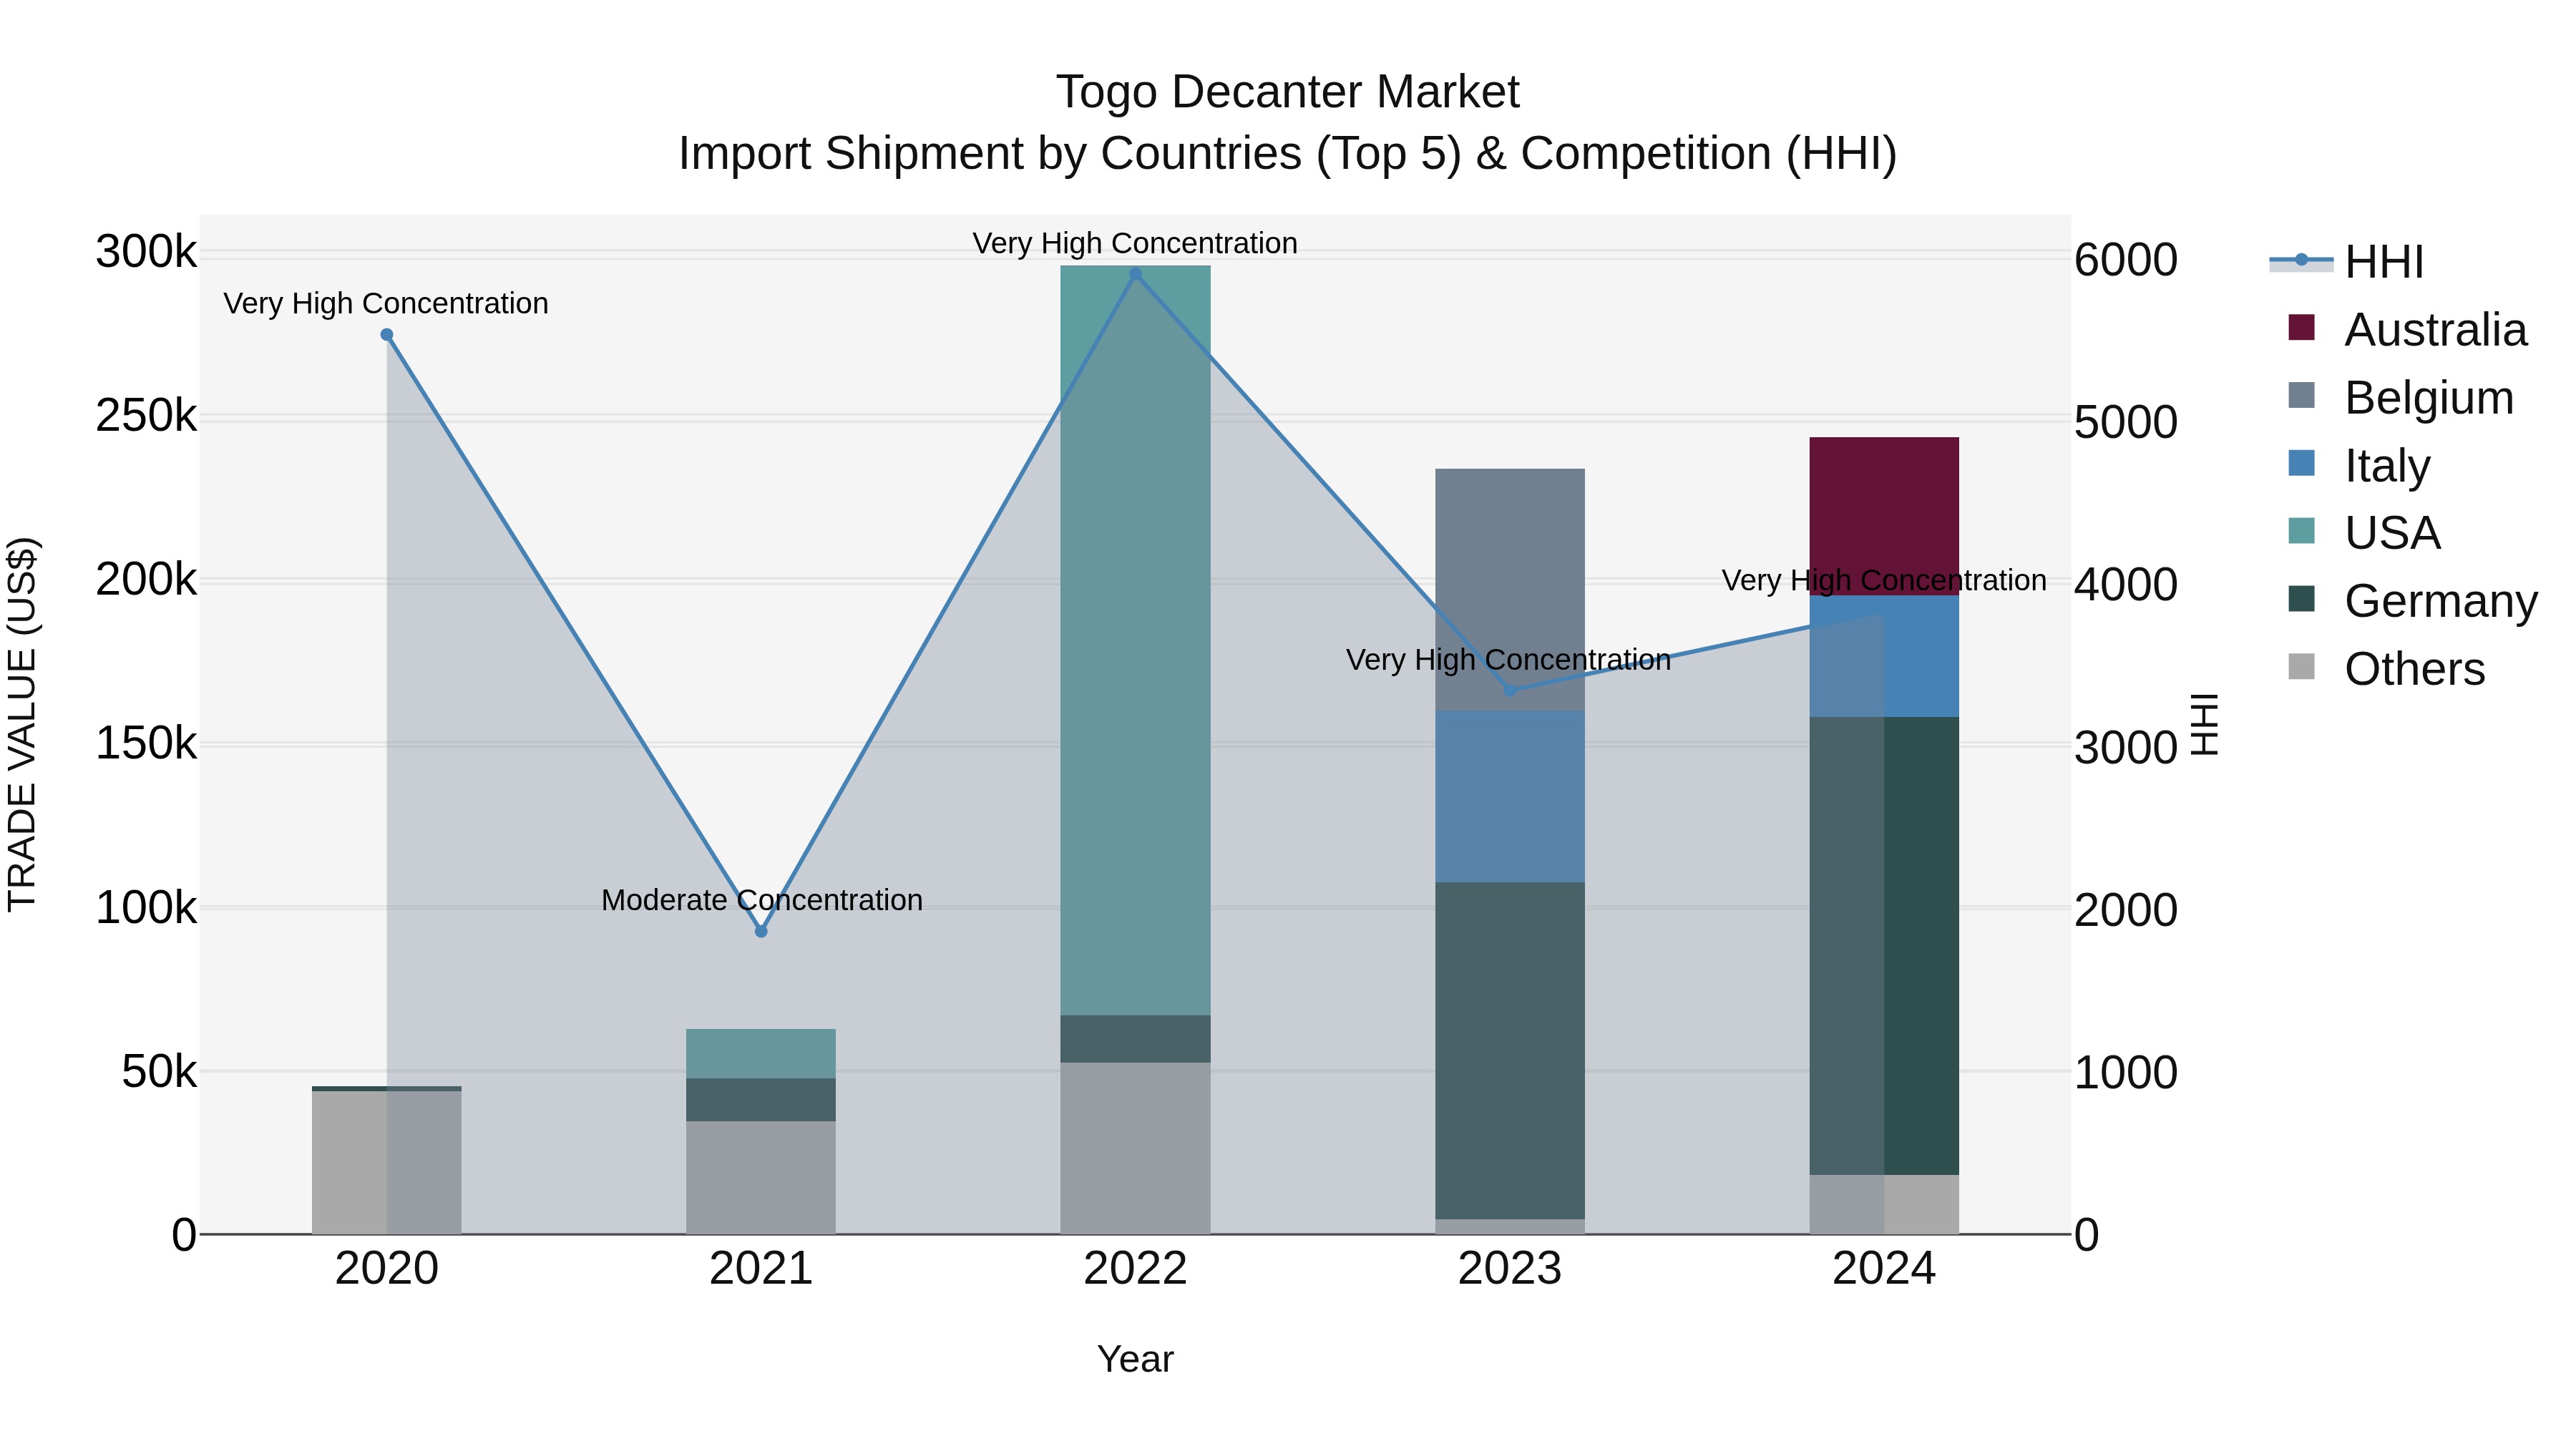Click 'Very High Concentration' label above 2020
Screen dimensions: 2576x1449
pyautogui.click(x=386, y=303)
